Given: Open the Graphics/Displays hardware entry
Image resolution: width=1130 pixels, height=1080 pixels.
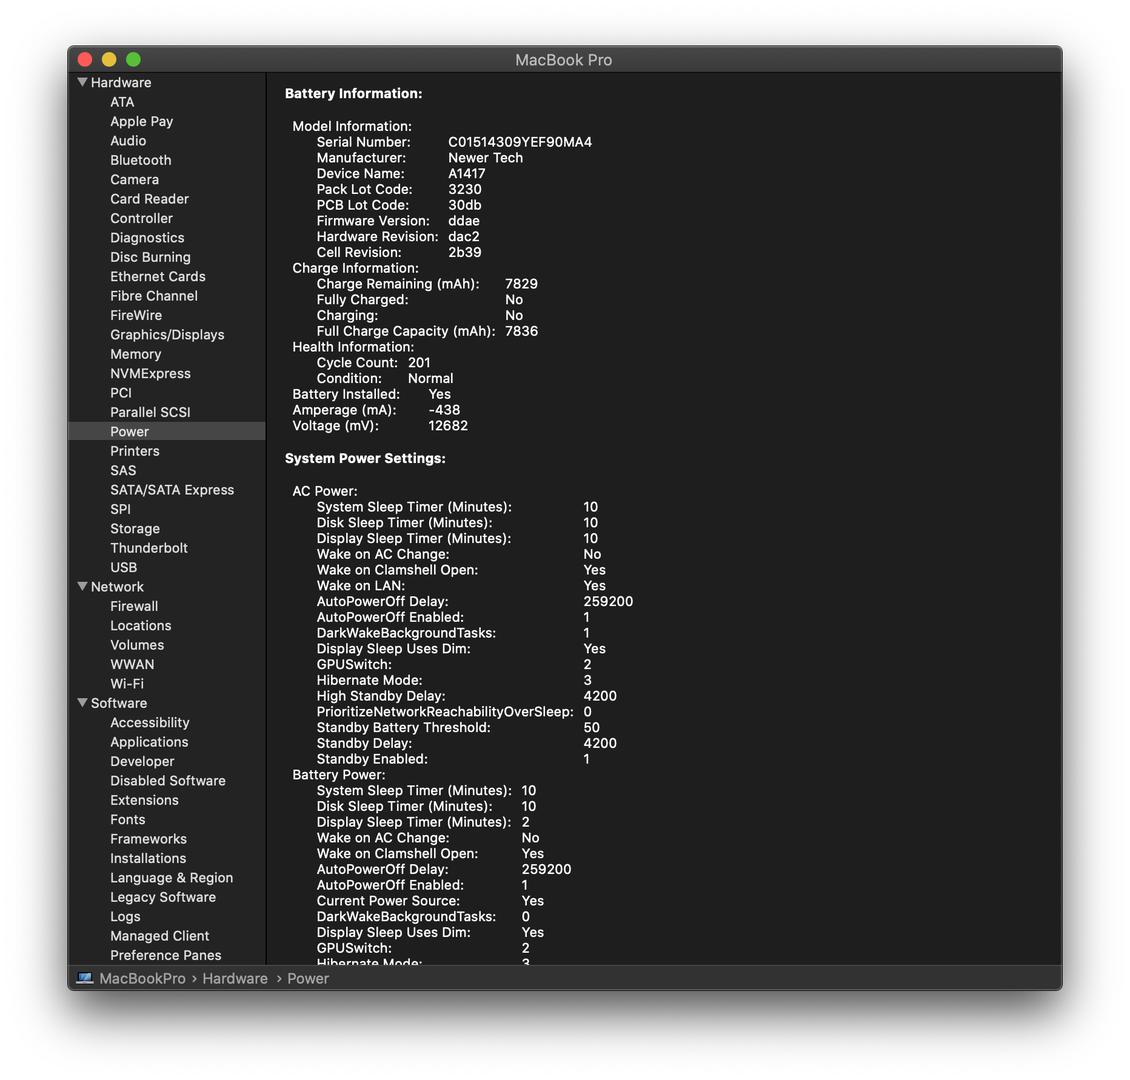Looking at the screenshot, I should 167,335.
